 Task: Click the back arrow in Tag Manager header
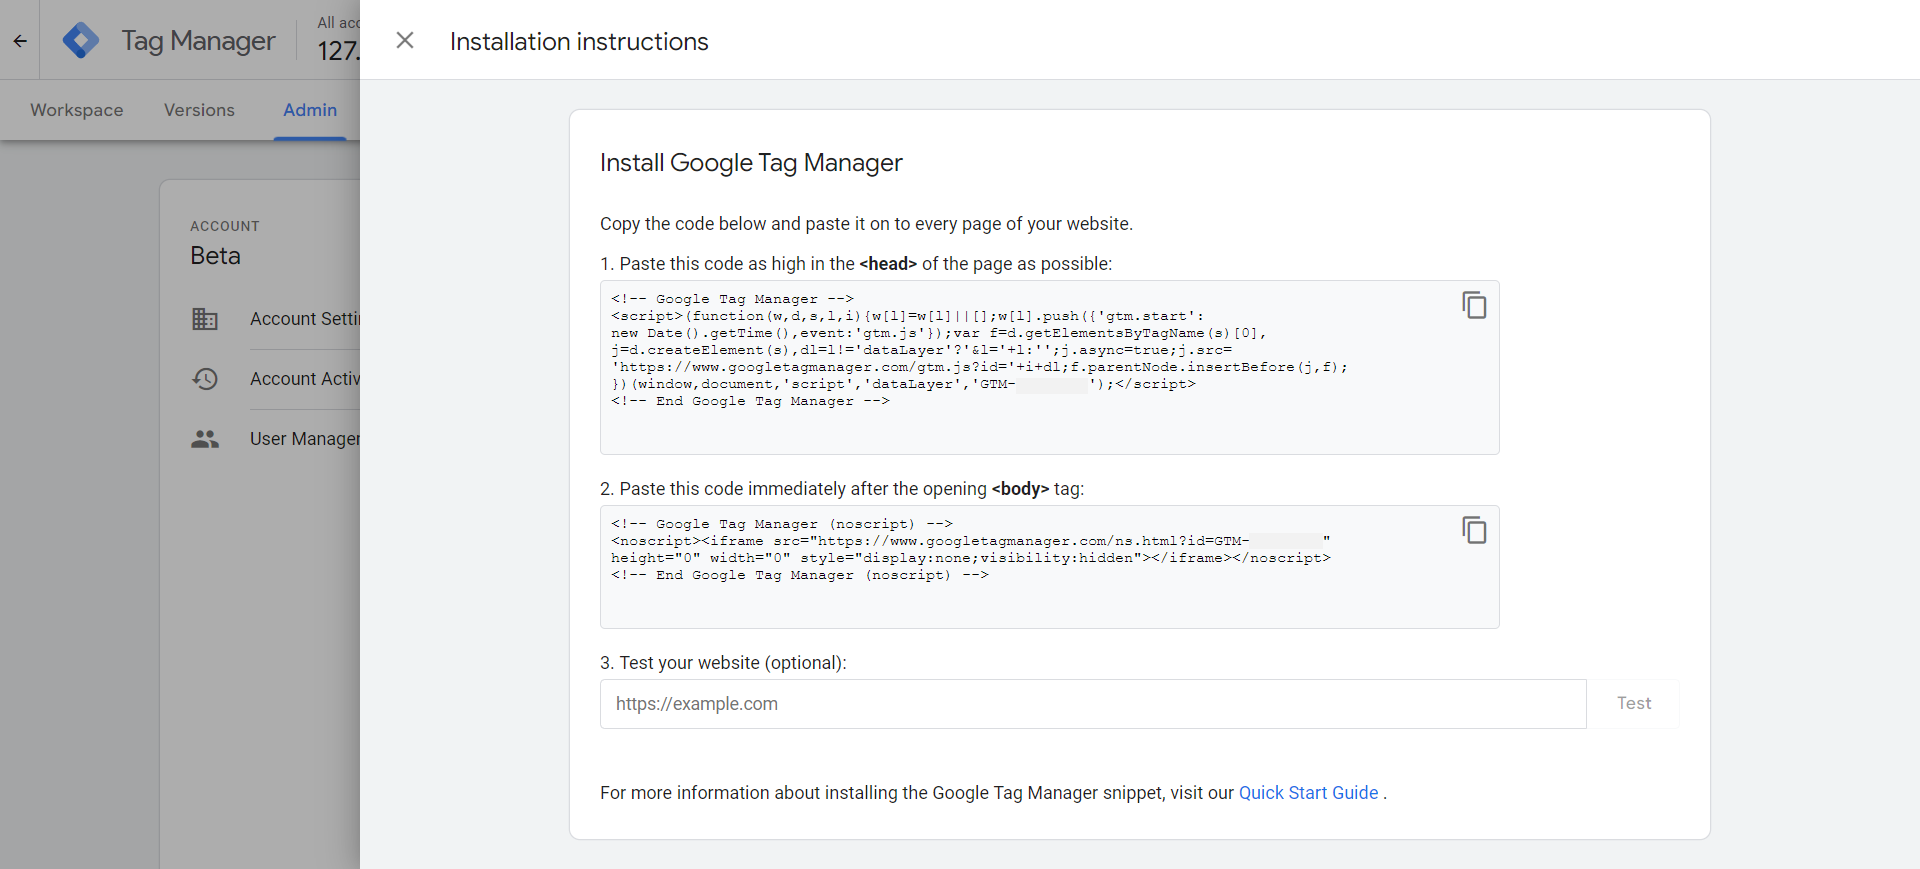20,41
